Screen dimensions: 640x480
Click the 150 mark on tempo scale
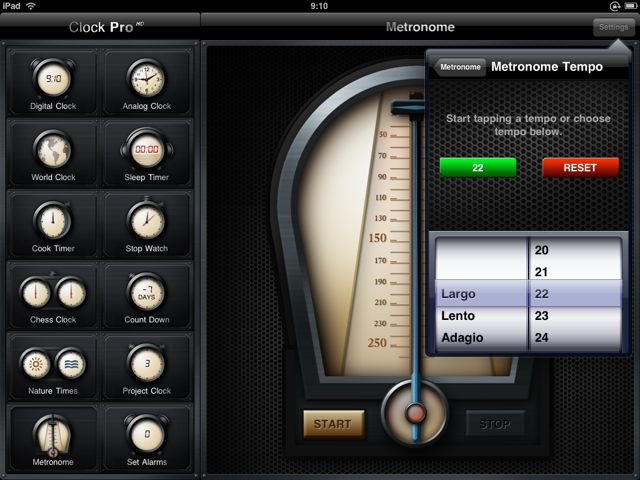click(x=378, y=238)
